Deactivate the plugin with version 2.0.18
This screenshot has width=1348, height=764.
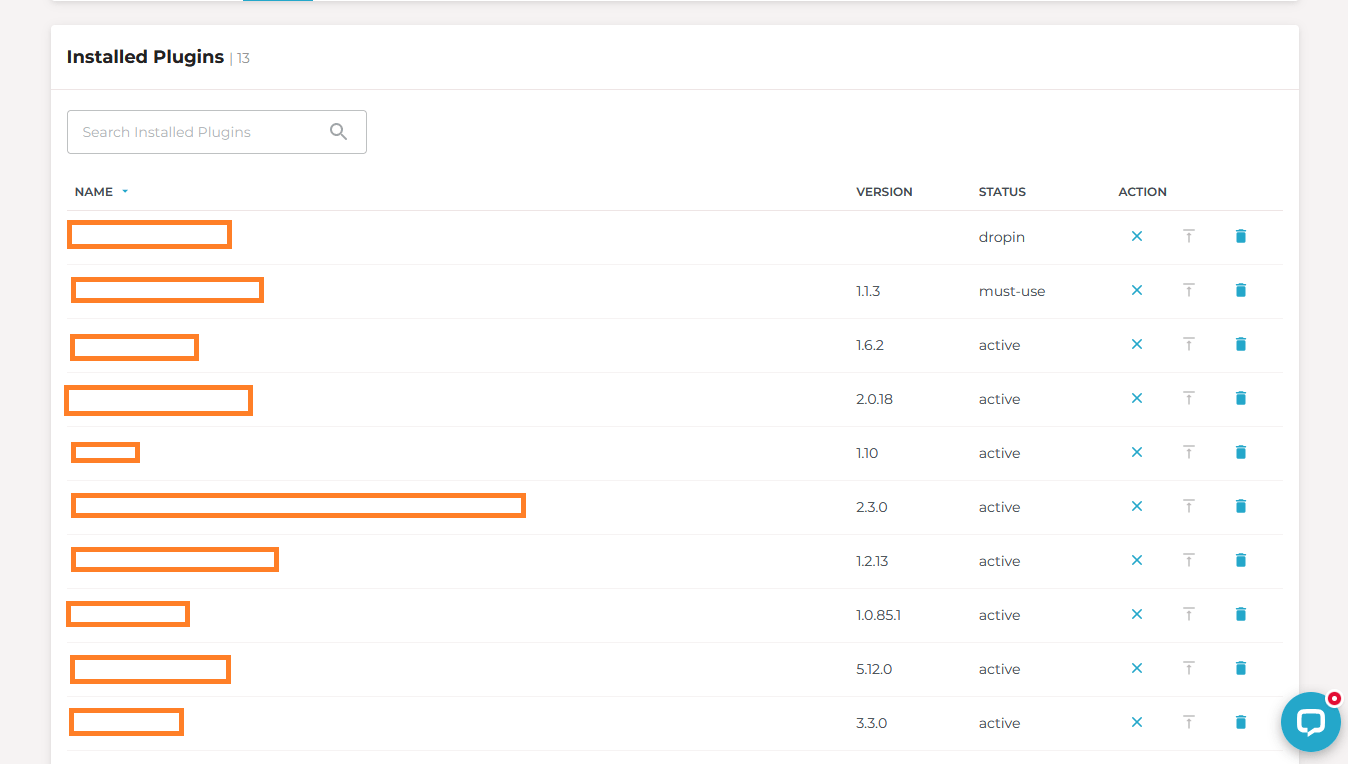tap(1136, 398)
